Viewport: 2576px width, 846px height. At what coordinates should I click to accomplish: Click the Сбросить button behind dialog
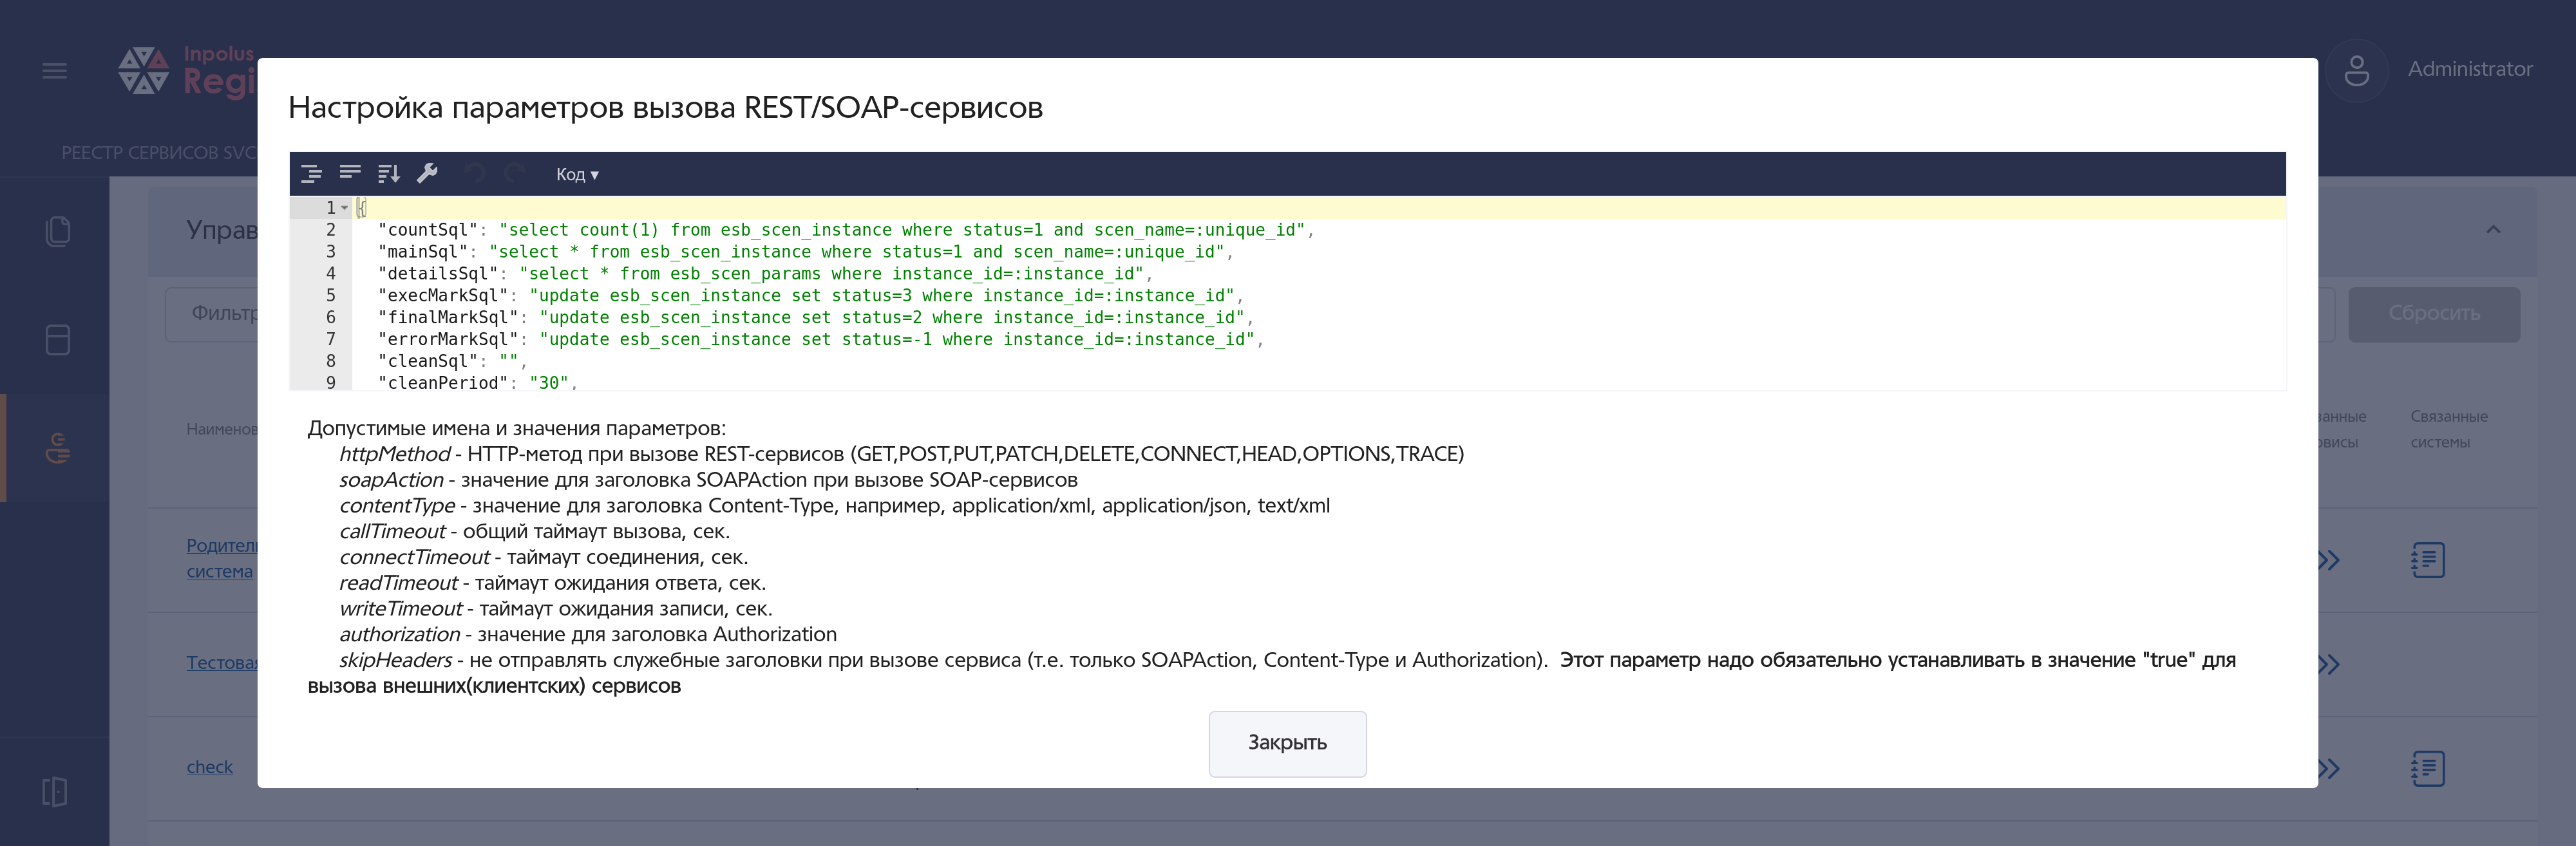pyautogui.click(x=2433, y=314)
